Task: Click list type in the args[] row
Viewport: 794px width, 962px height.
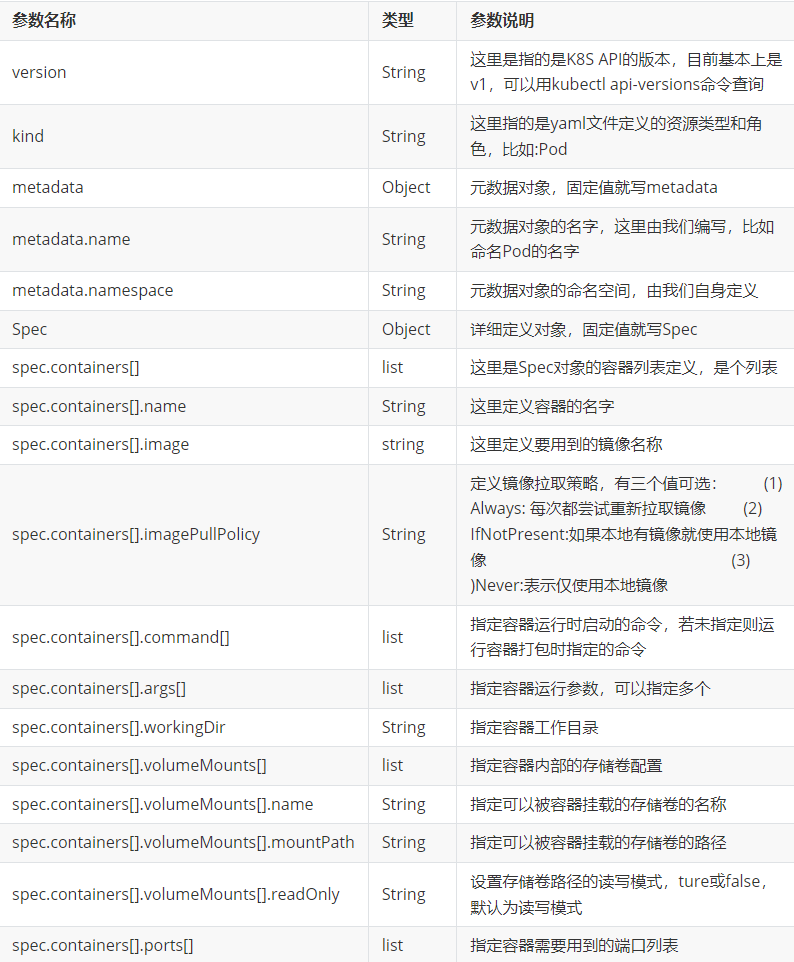Action: (x=392, y=688)
